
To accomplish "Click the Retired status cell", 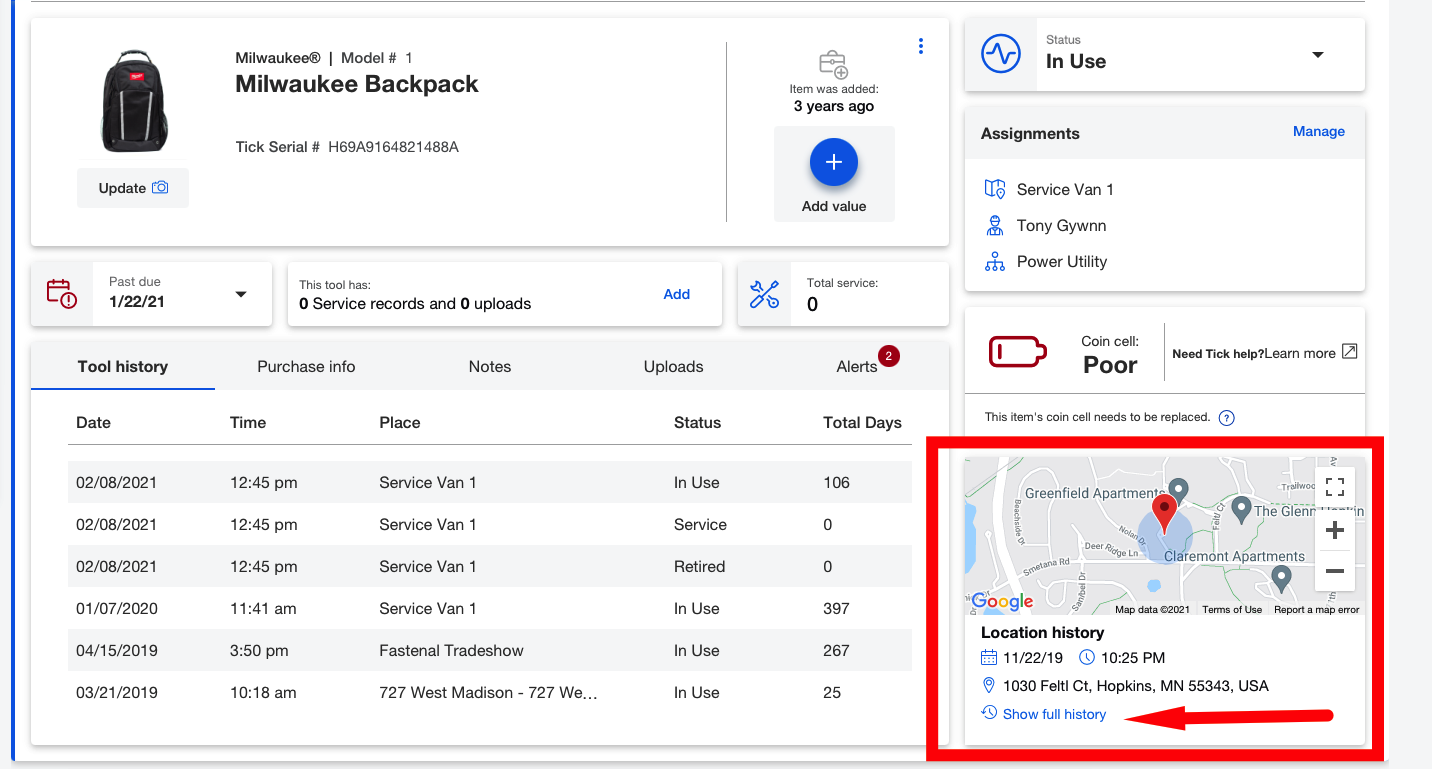I will point(699,566).
